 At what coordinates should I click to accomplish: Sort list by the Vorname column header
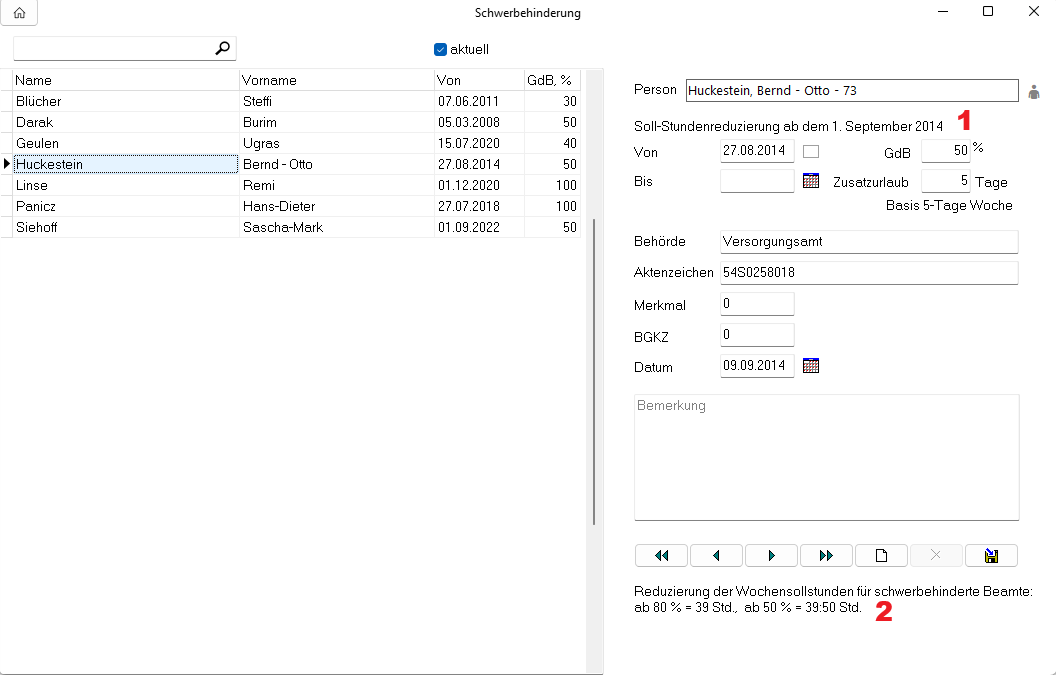pos(337,80)
